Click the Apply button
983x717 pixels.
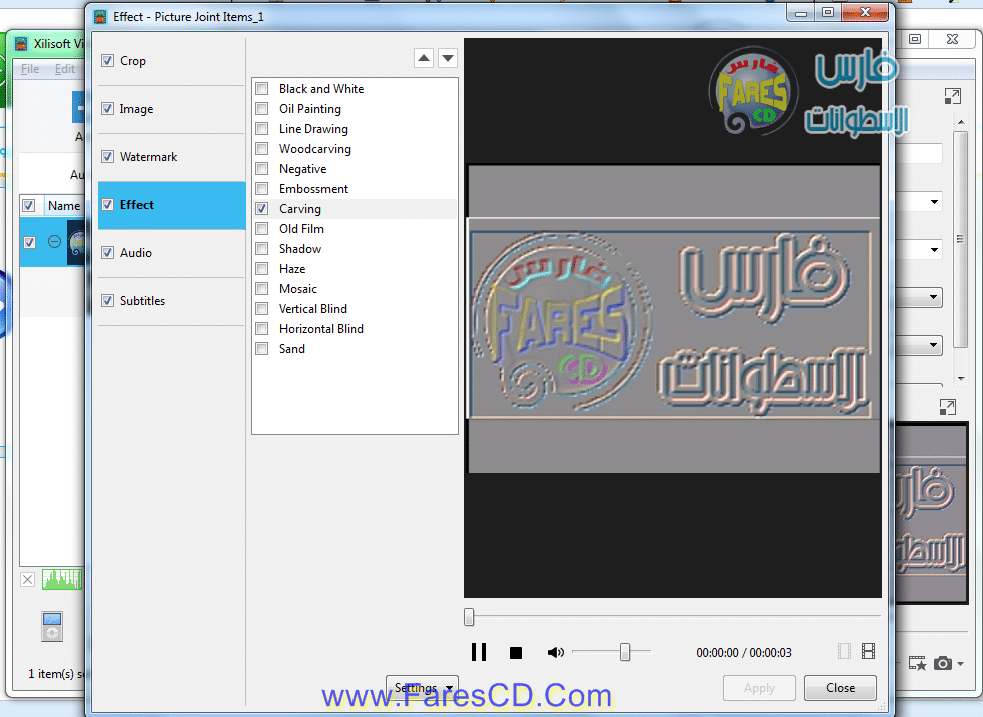point(759,688)
